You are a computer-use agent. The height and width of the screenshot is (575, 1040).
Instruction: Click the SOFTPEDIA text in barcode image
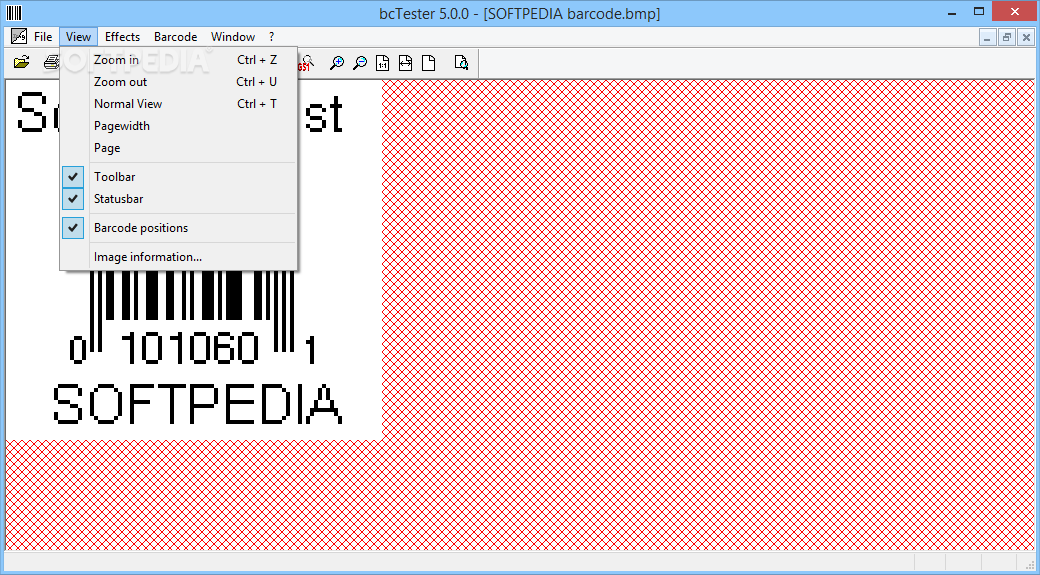pyautogui.click(x=197, y=404)
